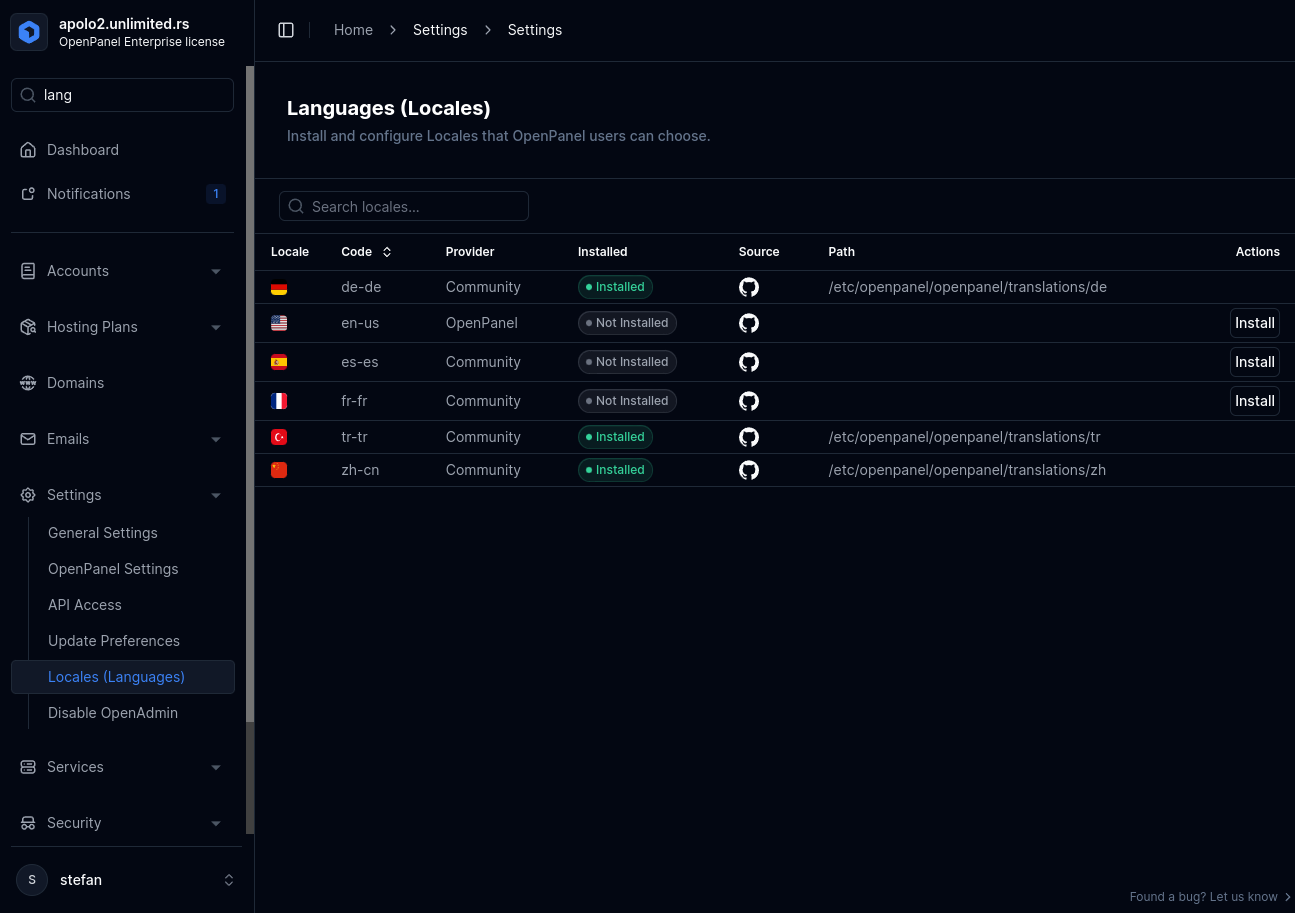Screen dimensions: 1295x913
Task: Click path /etc/openpanel/openpanel/translations/zh
Action: pyautogui.click(x=967, y=470)
